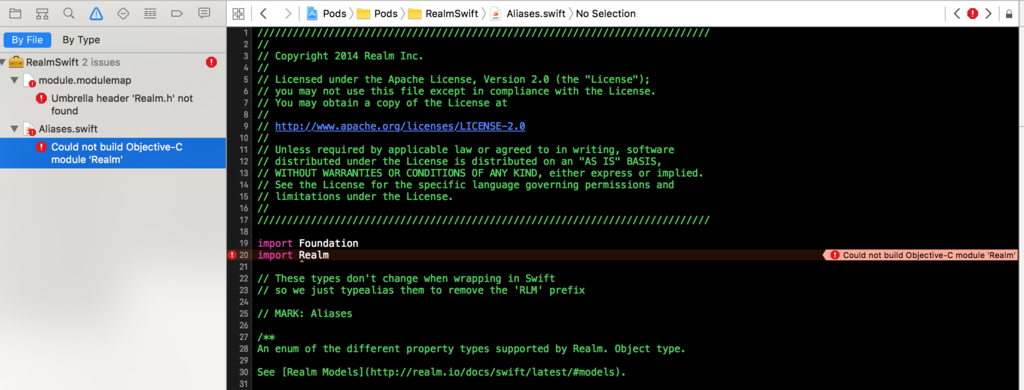Open the Symbol navigator
Screen dimensions: 1024x390
point(42,13)
